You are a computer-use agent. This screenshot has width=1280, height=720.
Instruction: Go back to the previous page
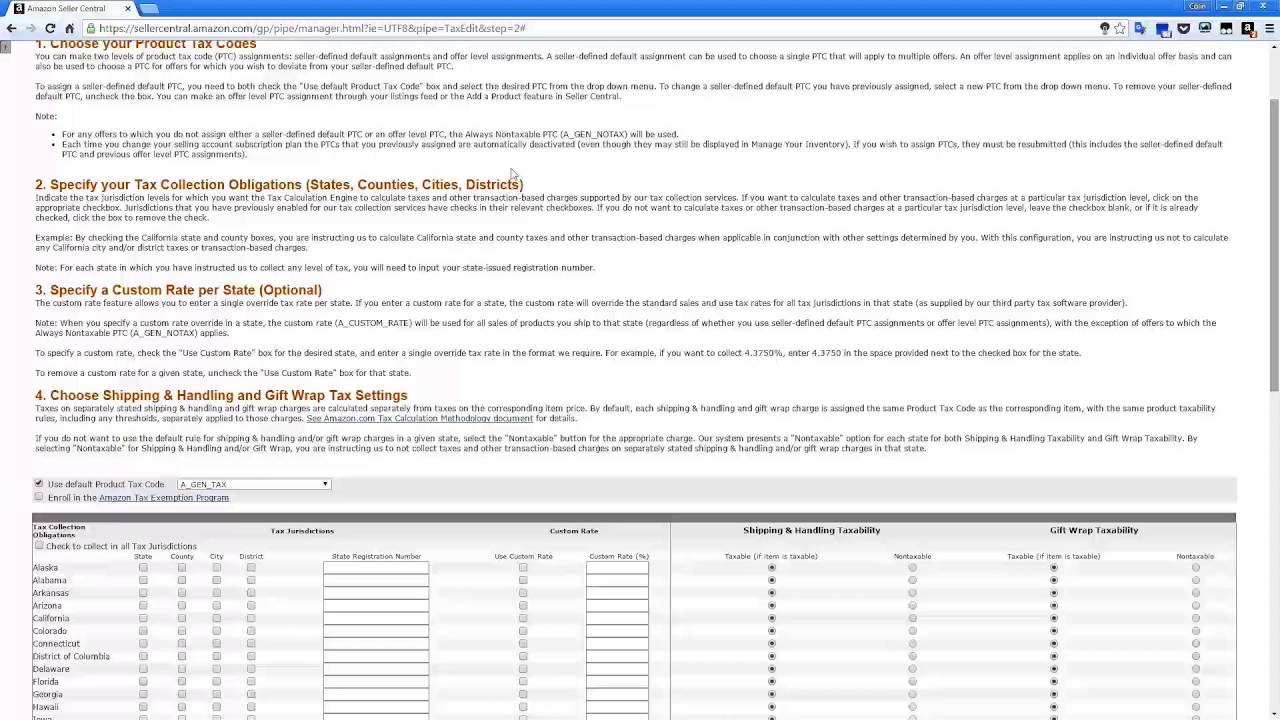[11, 28]
